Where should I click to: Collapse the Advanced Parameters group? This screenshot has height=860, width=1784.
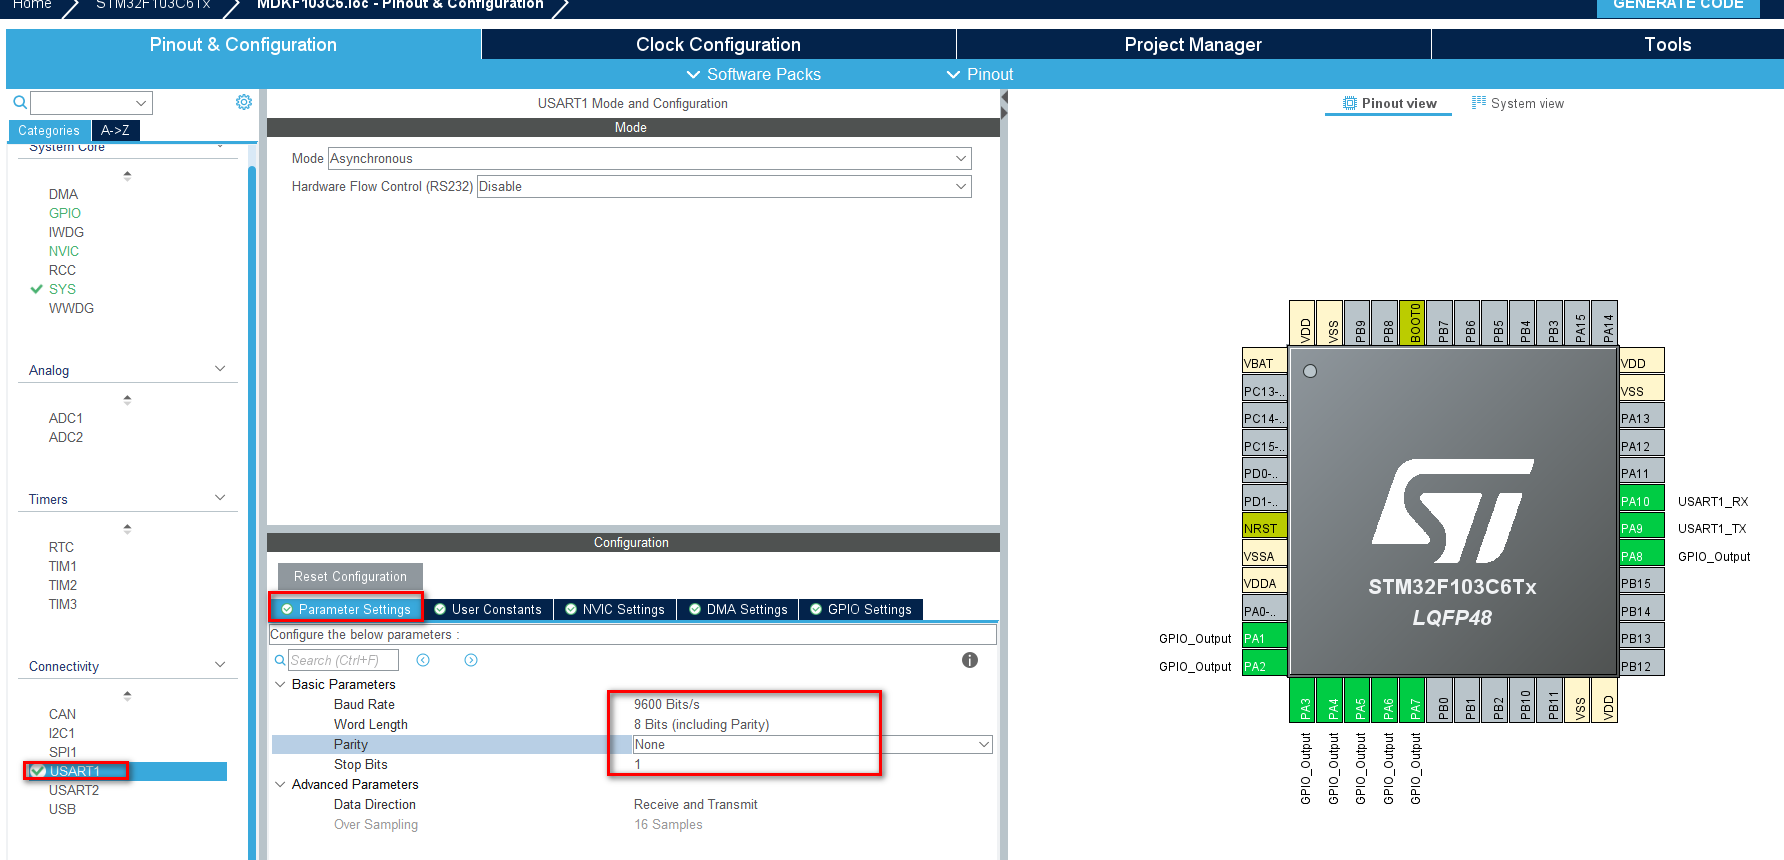tap(280, 784)
